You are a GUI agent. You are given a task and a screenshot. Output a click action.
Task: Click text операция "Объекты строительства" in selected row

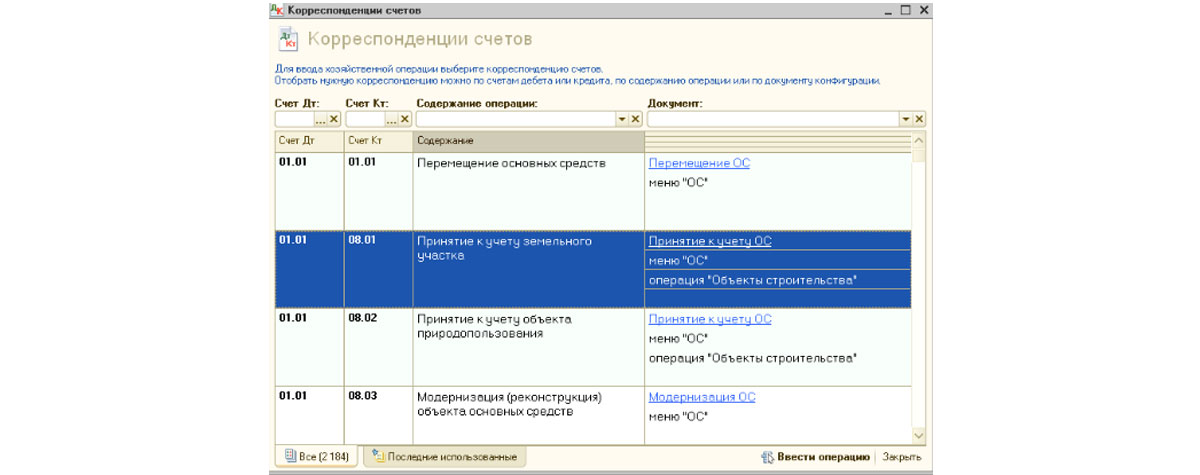752,280
